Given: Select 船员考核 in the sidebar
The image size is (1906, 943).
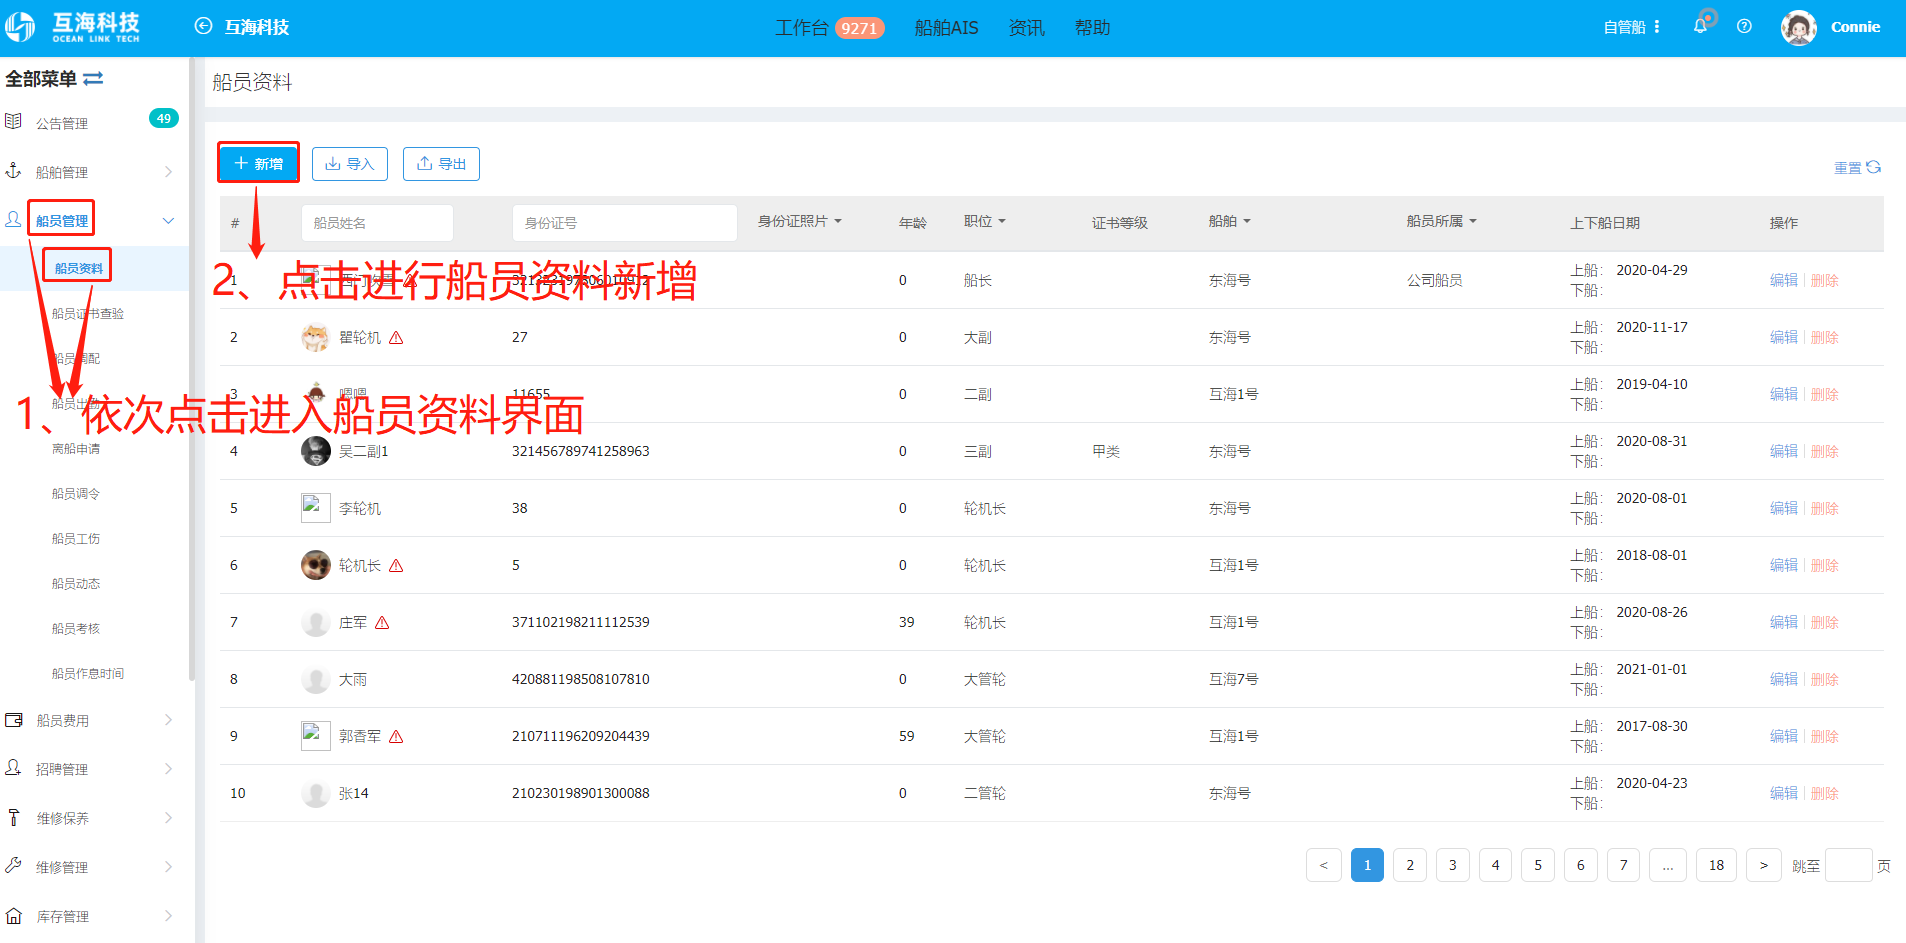Looking at the screenshot, I should point(76,629).
